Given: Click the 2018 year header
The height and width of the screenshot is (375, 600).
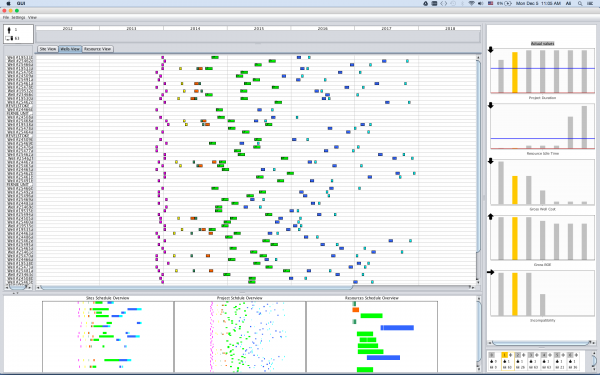Looking at the screenshot, I should pos(450,28).
